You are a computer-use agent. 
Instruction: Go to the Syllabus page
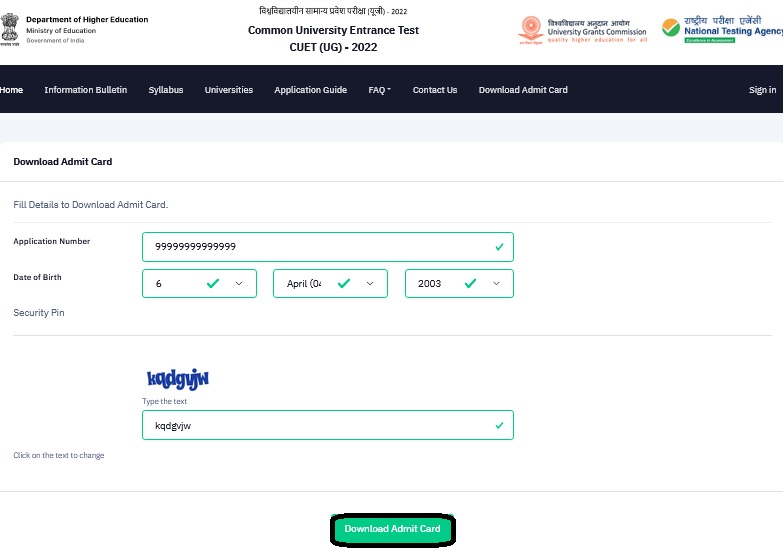click(166, 90)
